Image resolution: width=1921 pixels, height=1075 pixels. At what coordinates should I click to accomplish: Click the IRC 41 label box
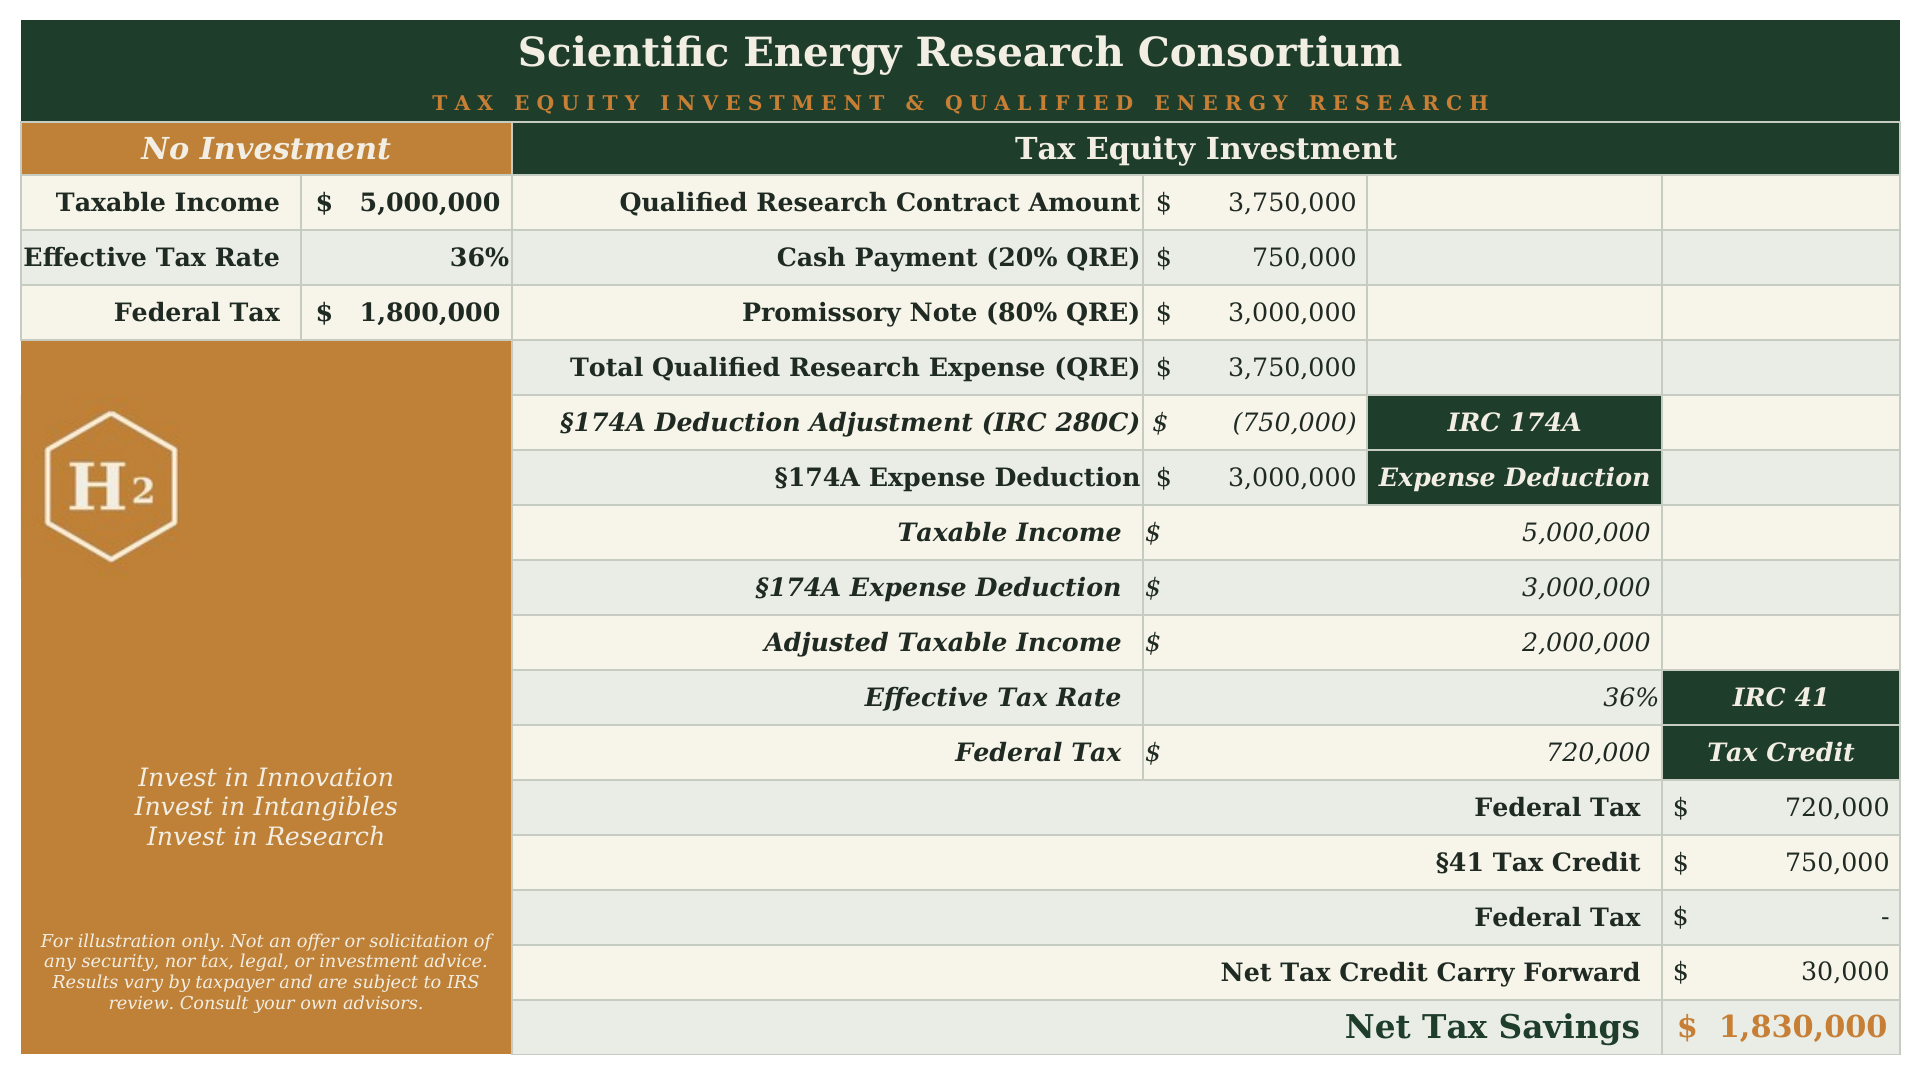click(1780, 698)
